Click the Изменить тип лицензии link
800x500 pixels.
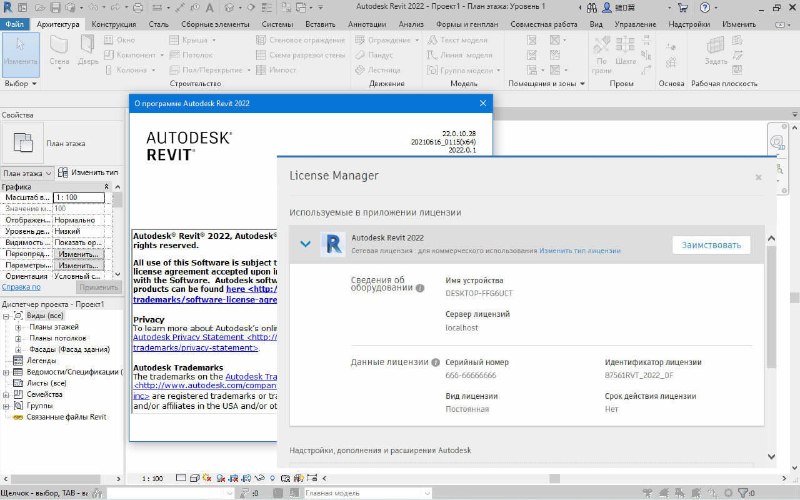click(580, 251)
